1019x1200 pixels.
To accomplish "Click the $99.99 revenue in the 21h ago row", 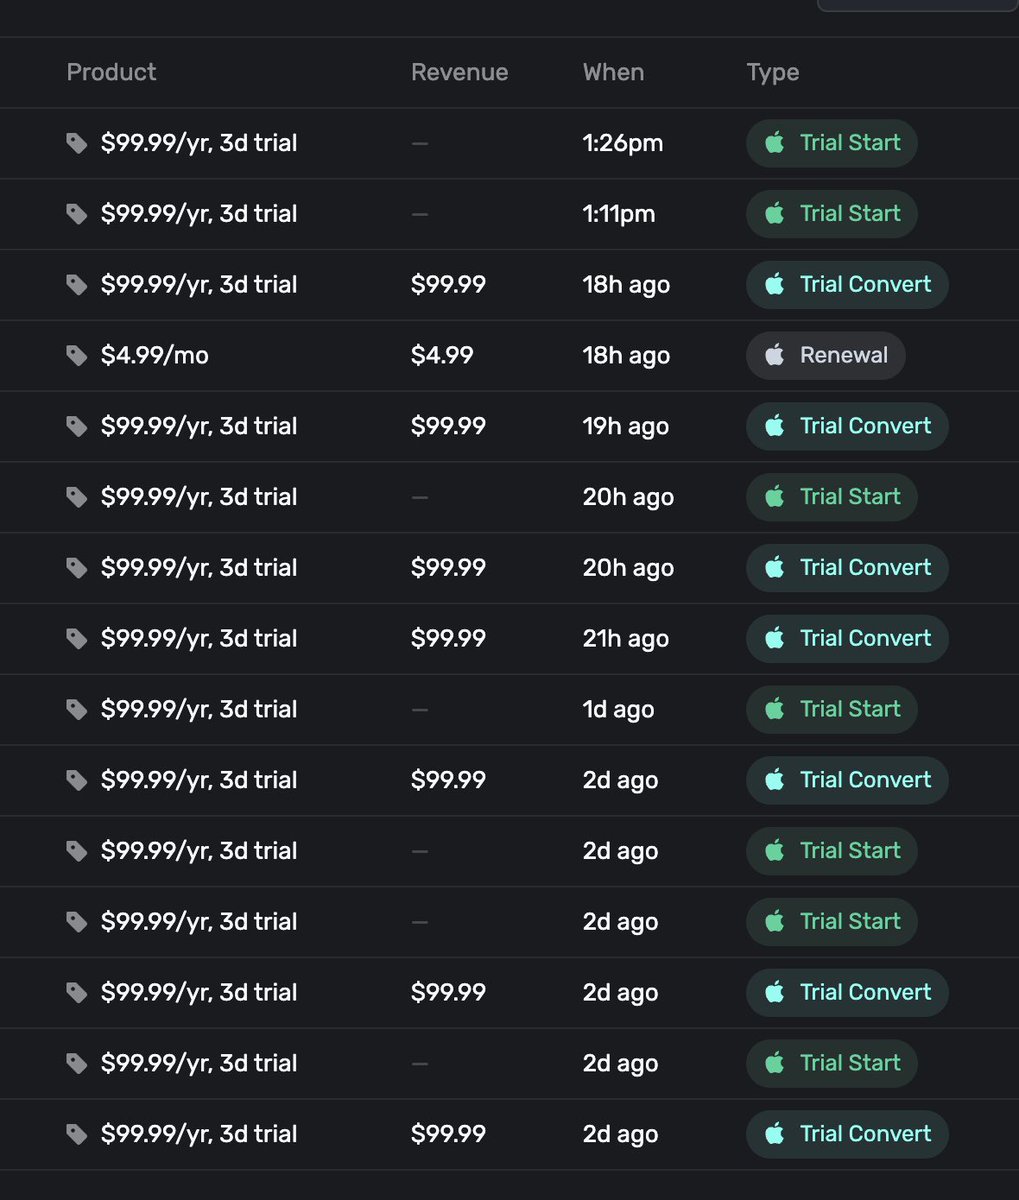I will click(448, 639).
